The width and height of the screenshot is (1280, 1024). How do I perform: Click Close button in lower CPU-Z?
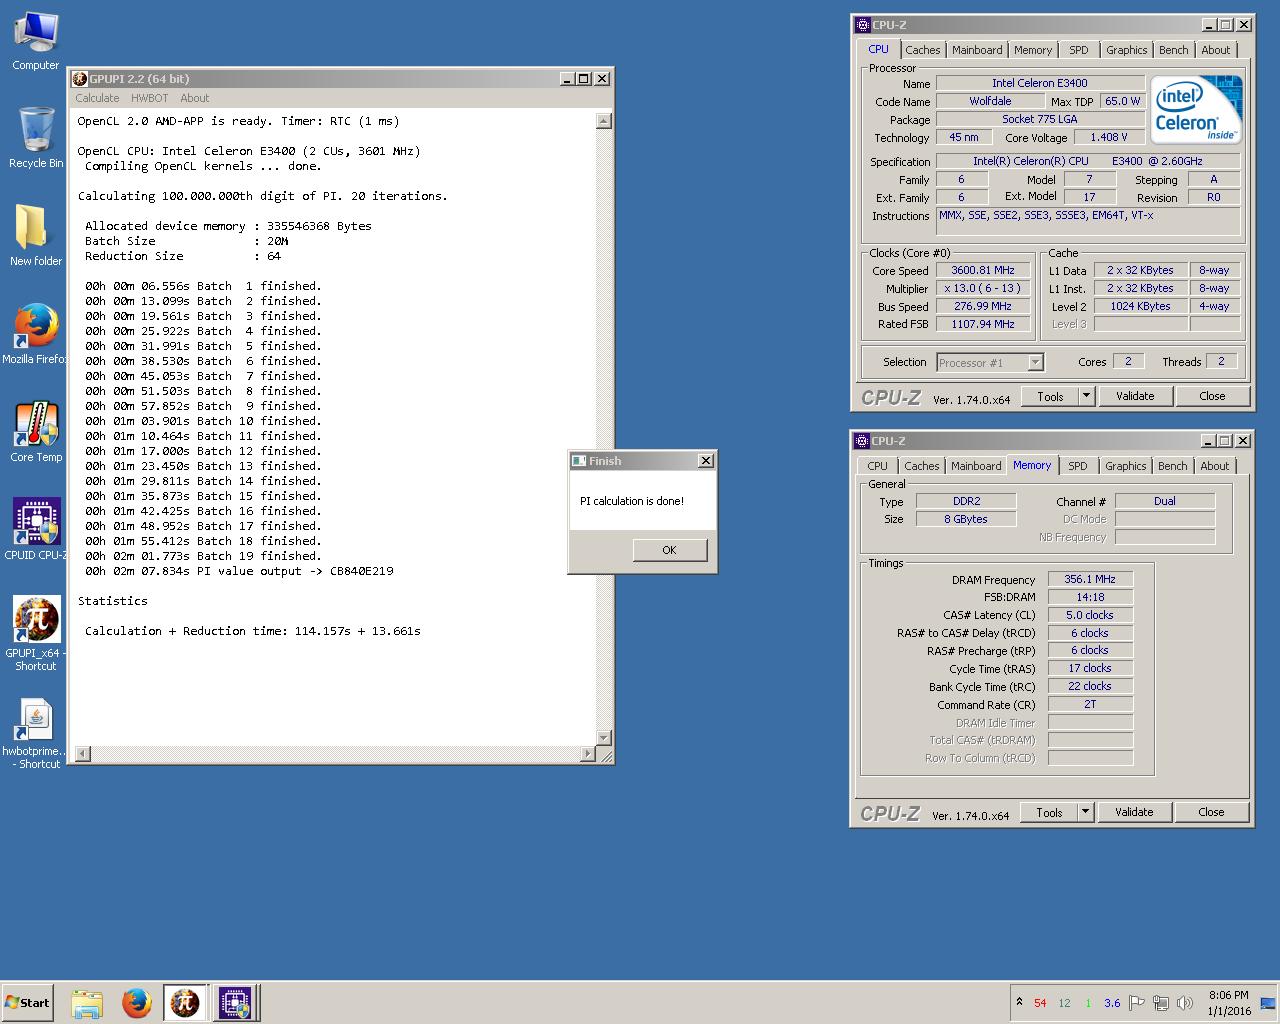coord(1211,812)
